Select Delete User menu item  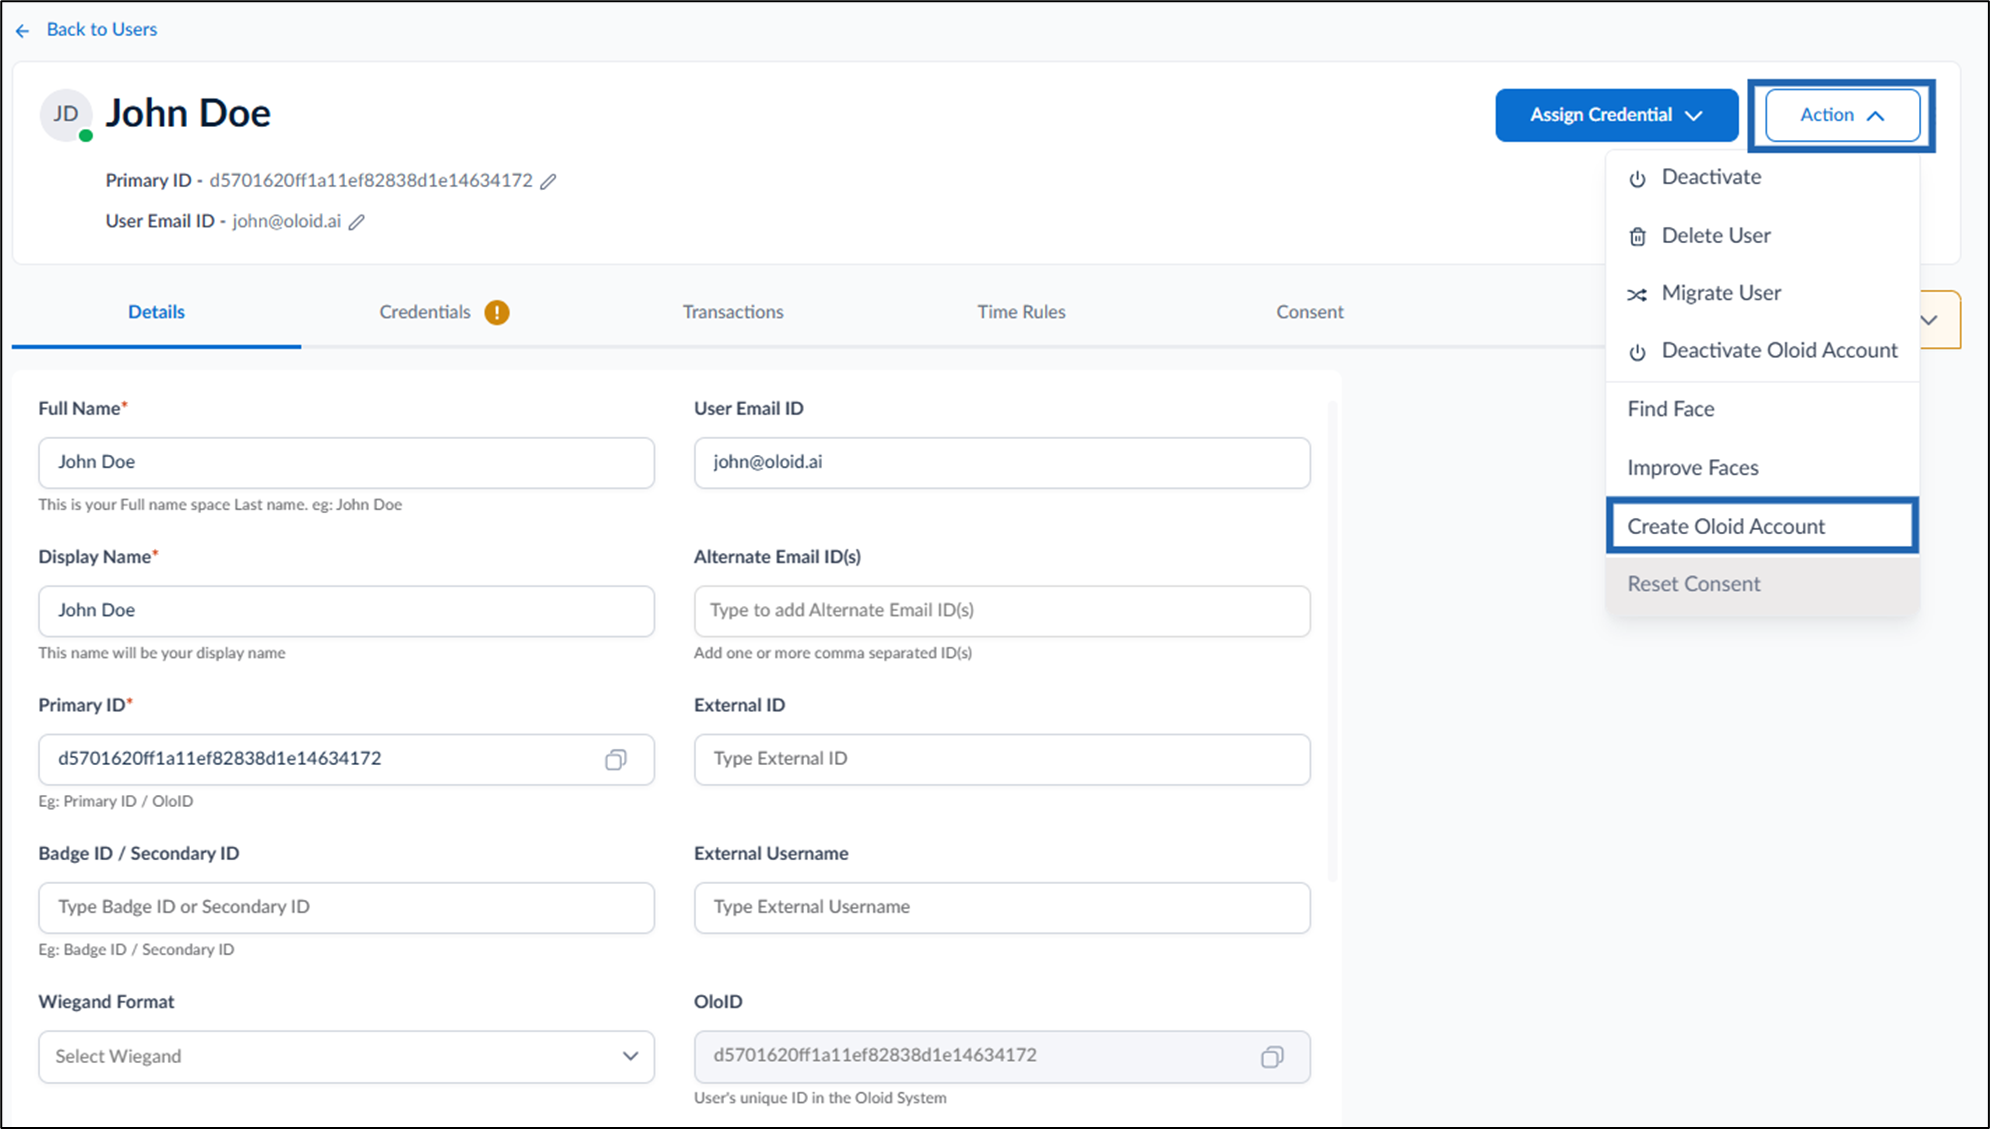pyautogui.click(x=1762, y=235)
